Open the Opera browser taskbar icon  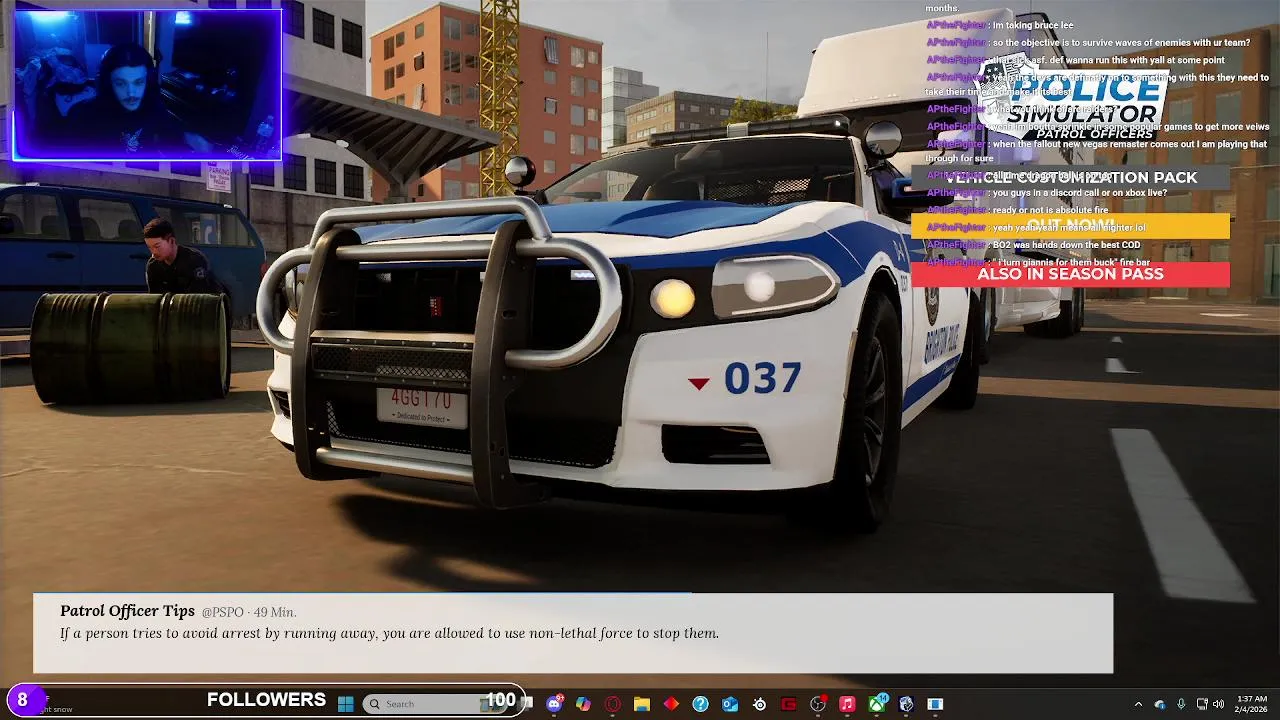pos(613,704)
